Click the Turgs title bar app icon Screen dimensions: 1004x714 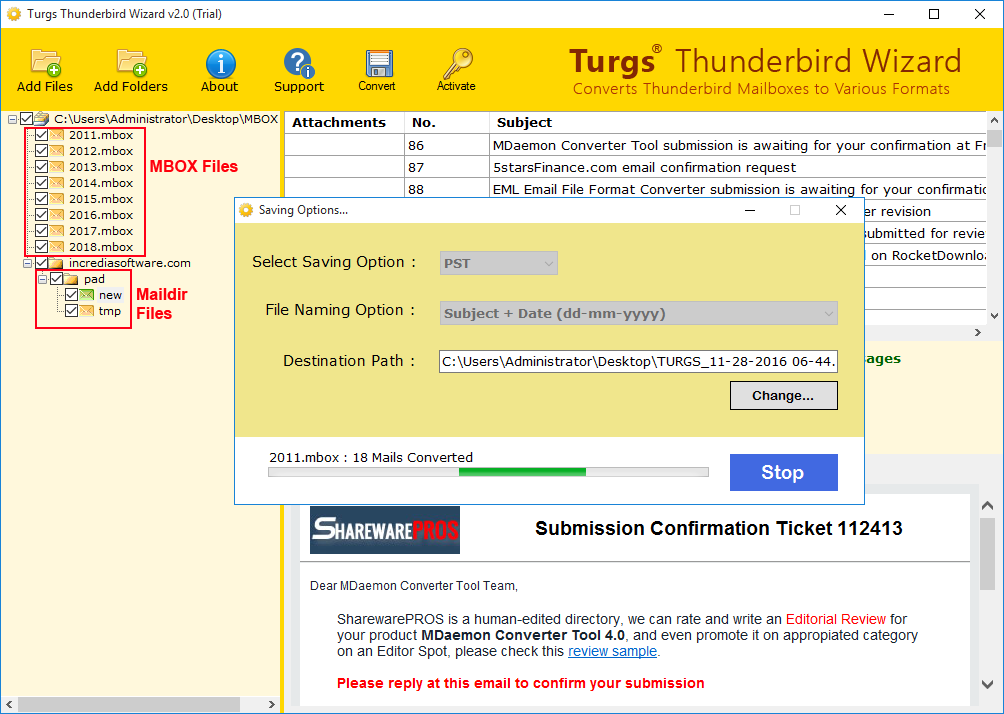coord(13,14)
